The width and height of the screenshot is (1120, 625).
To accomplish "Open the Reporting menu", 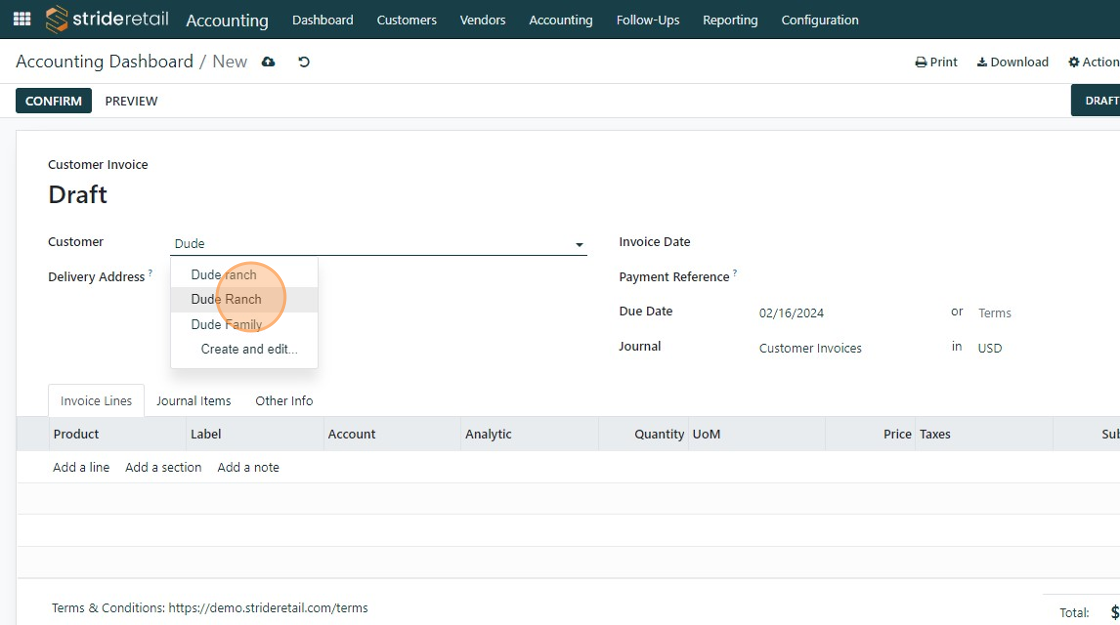I will [x=730, y=20].
